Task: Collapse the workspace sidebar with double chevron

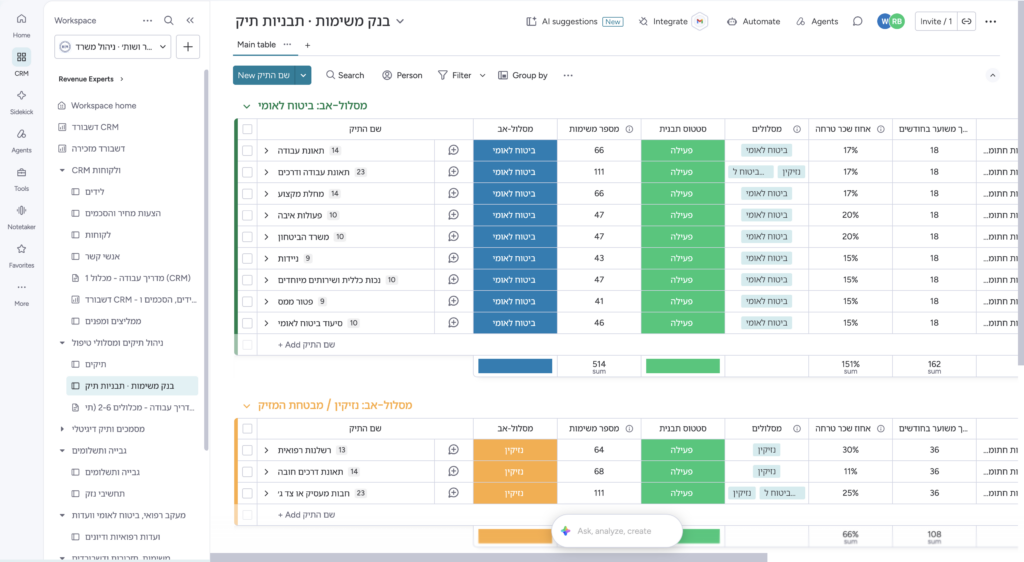Action: click(x=190, y=20)
